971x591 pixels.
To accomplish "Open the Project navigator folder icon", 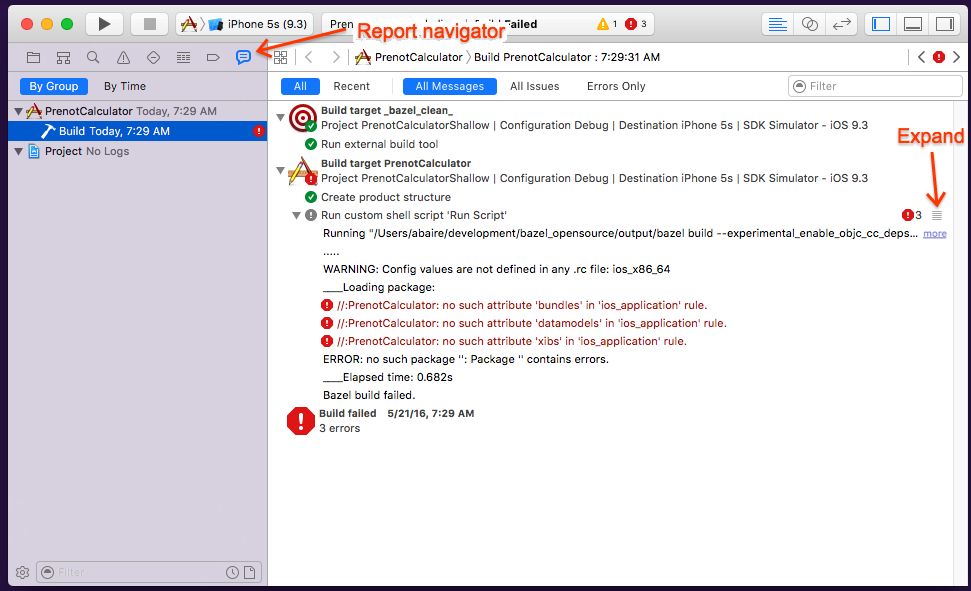I will pos(33,58).
